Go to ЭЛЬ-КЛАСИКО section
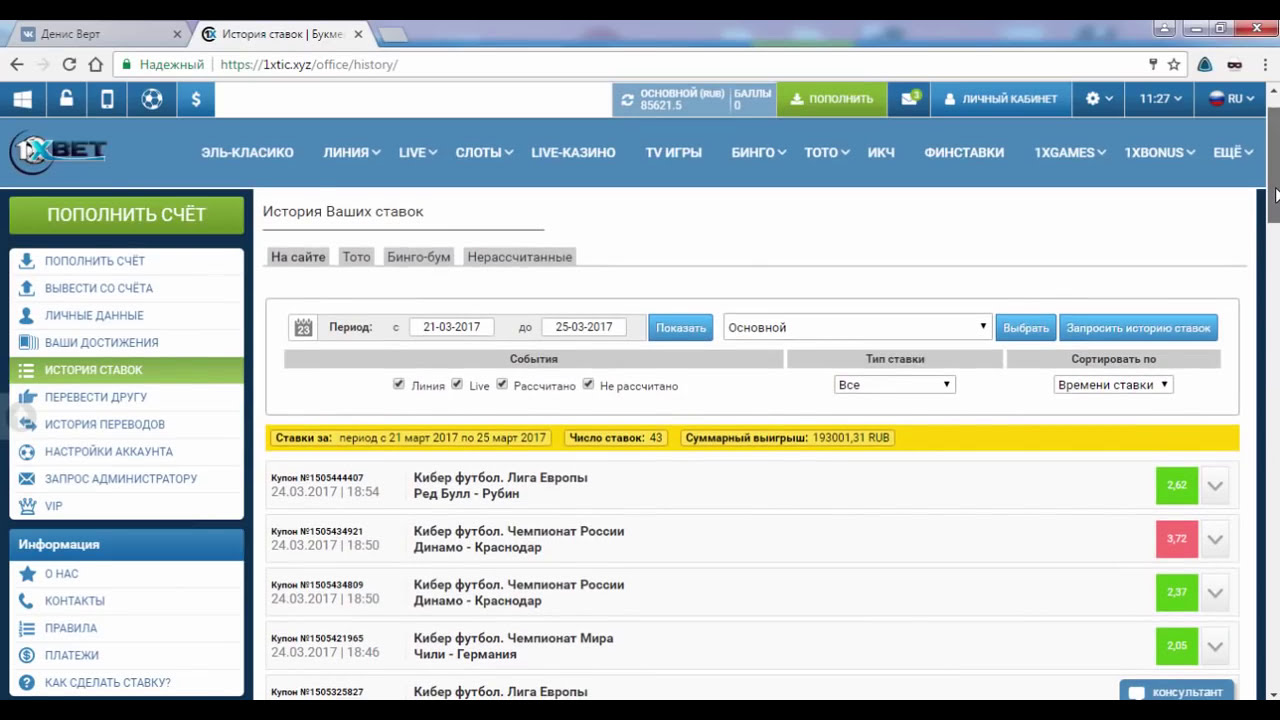 (247, 152)
